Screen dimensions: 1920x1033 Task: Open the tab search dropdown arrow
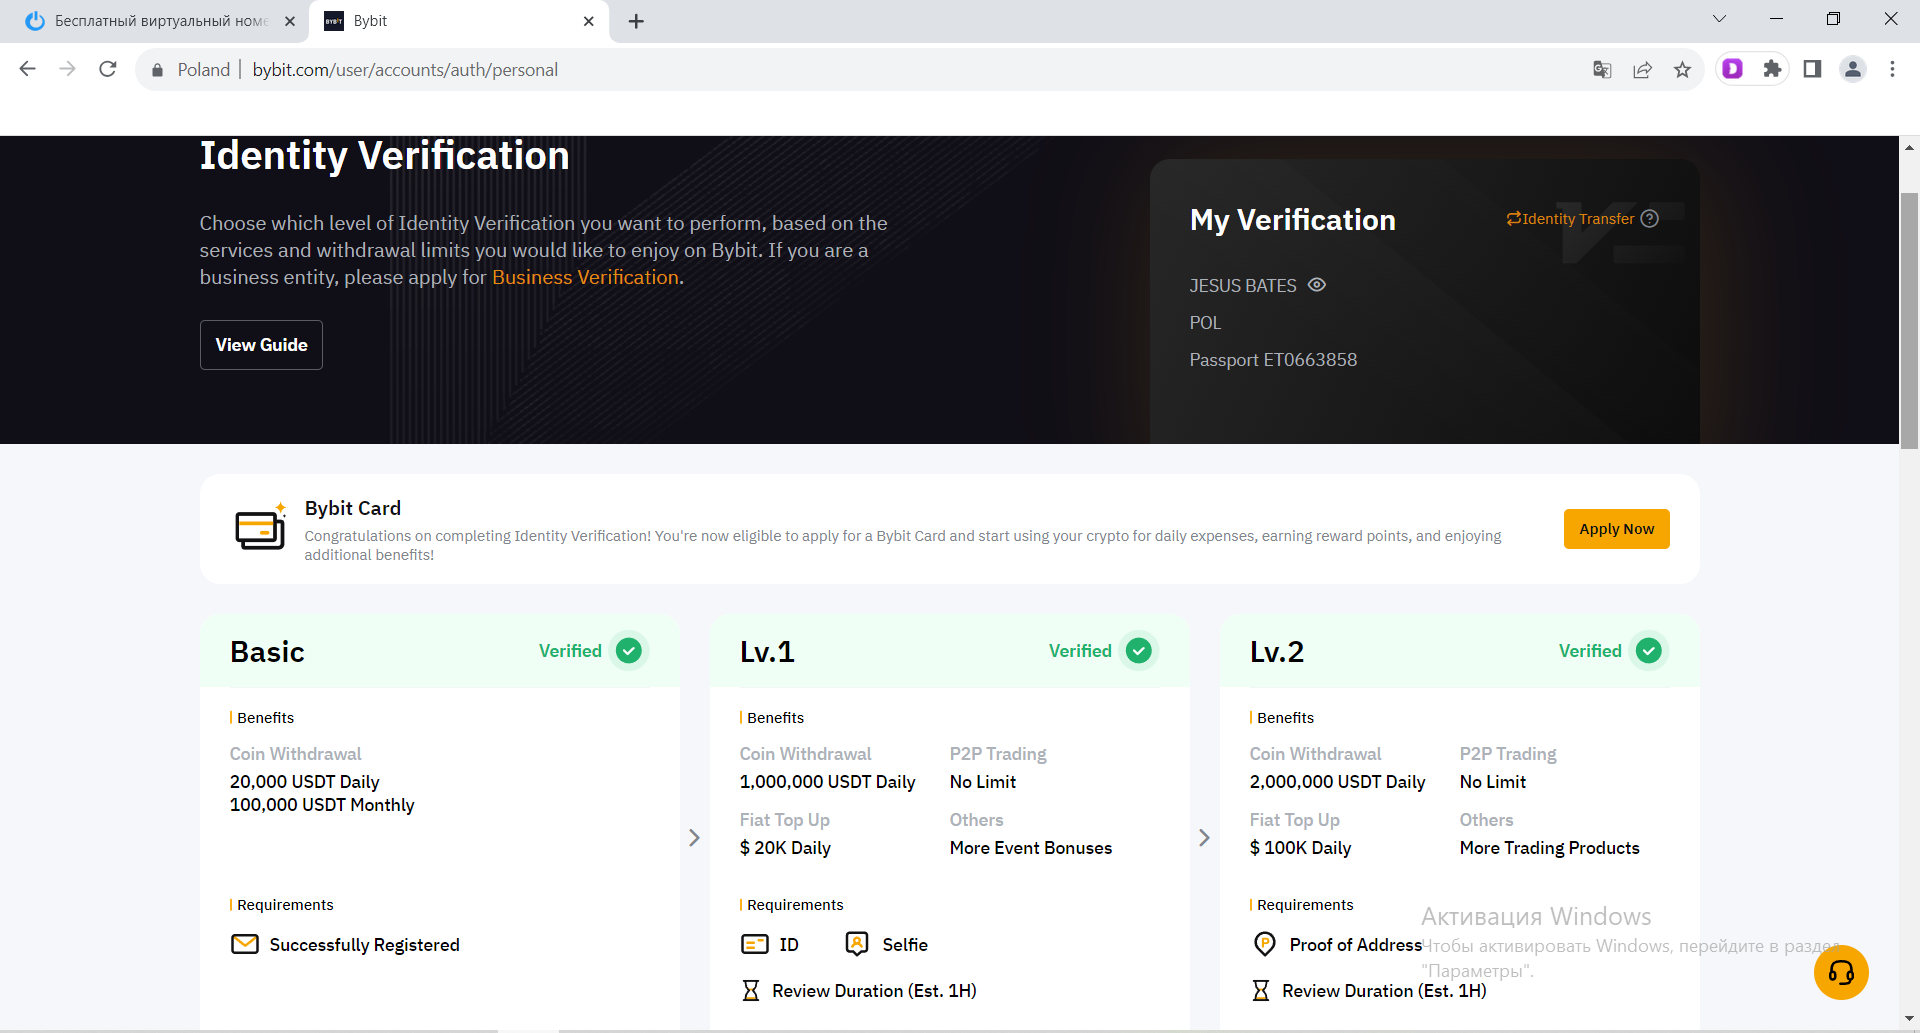(x=1719, y=19)
